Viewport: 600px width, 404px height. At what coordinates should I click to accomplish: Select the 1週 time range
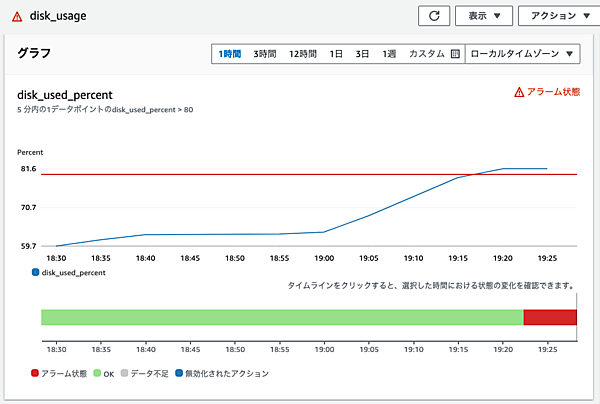coord(389,54)
